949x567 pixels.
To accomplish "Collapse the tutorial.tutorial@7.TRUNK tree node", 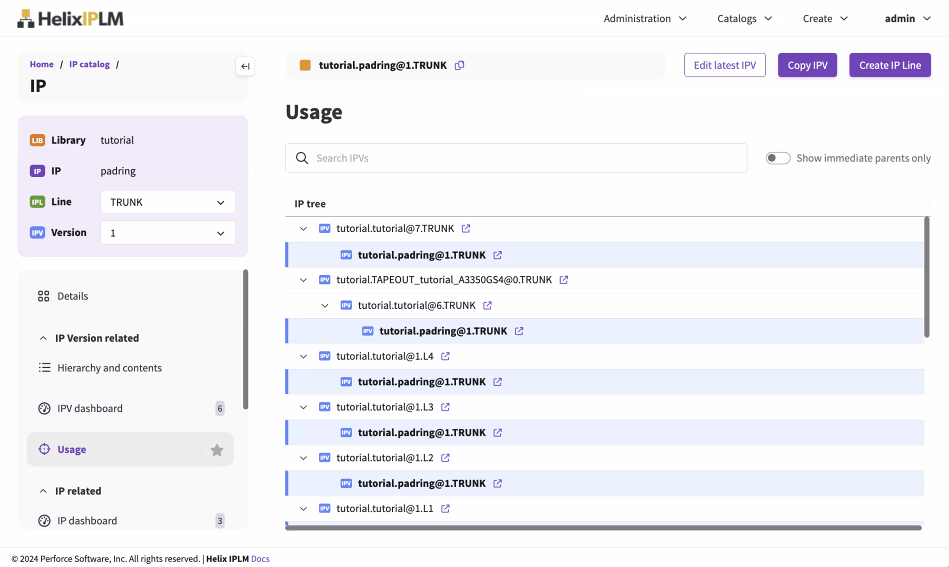I will point(304,229).
